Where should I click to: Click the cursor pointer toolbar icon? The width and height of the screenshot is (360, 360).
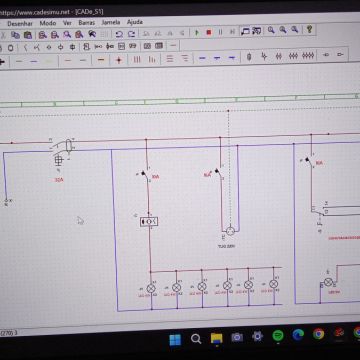click(92, 34)
